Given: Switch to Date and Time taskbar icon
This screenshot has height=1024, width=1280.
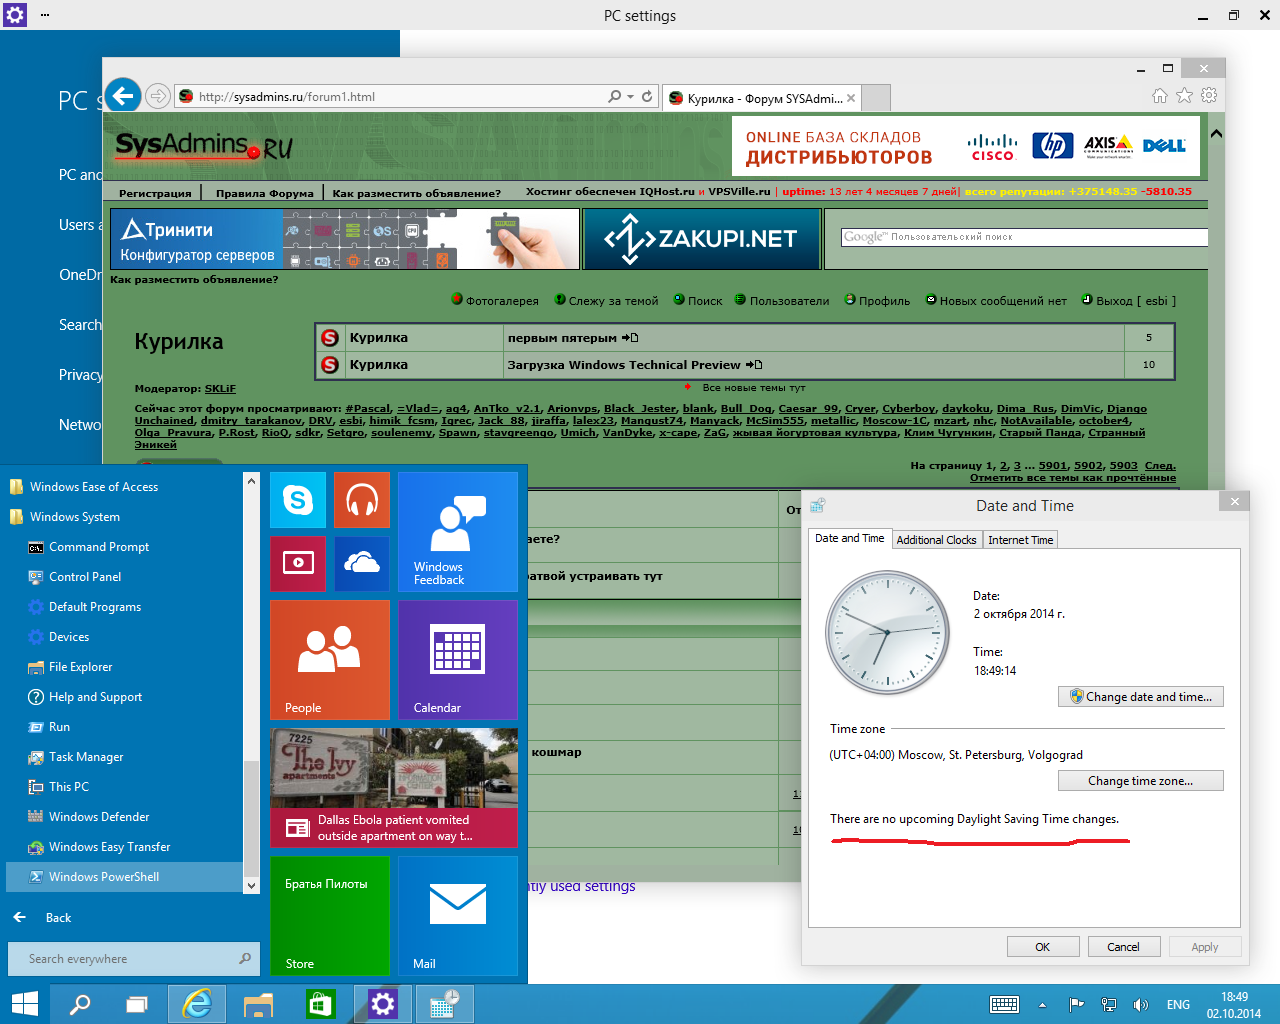Looking at the screenshot, I should pyautogui.click(x=444, y=1004).
